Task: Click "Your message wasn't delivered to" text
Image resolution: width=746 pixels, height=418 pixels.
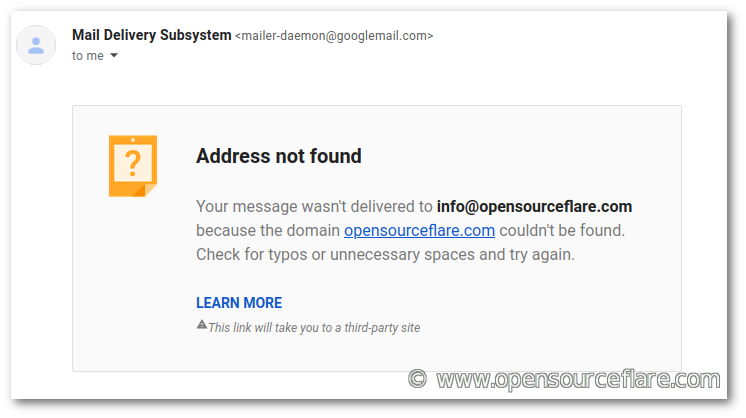Action: pyautogui.click(x=314, y=207)
